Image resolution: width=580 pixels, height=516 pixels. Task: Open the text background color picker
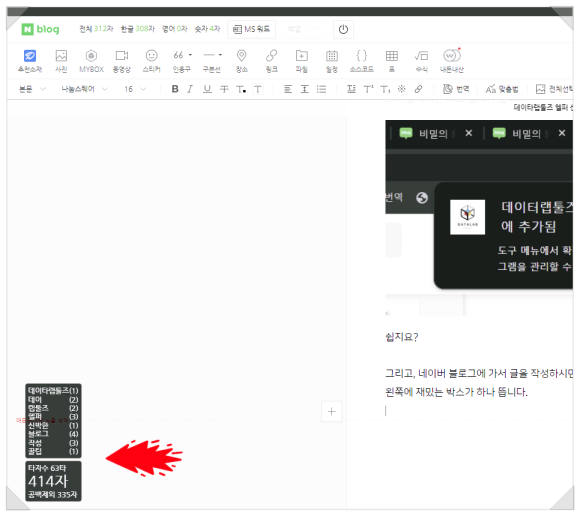click(x=258, y=89)
